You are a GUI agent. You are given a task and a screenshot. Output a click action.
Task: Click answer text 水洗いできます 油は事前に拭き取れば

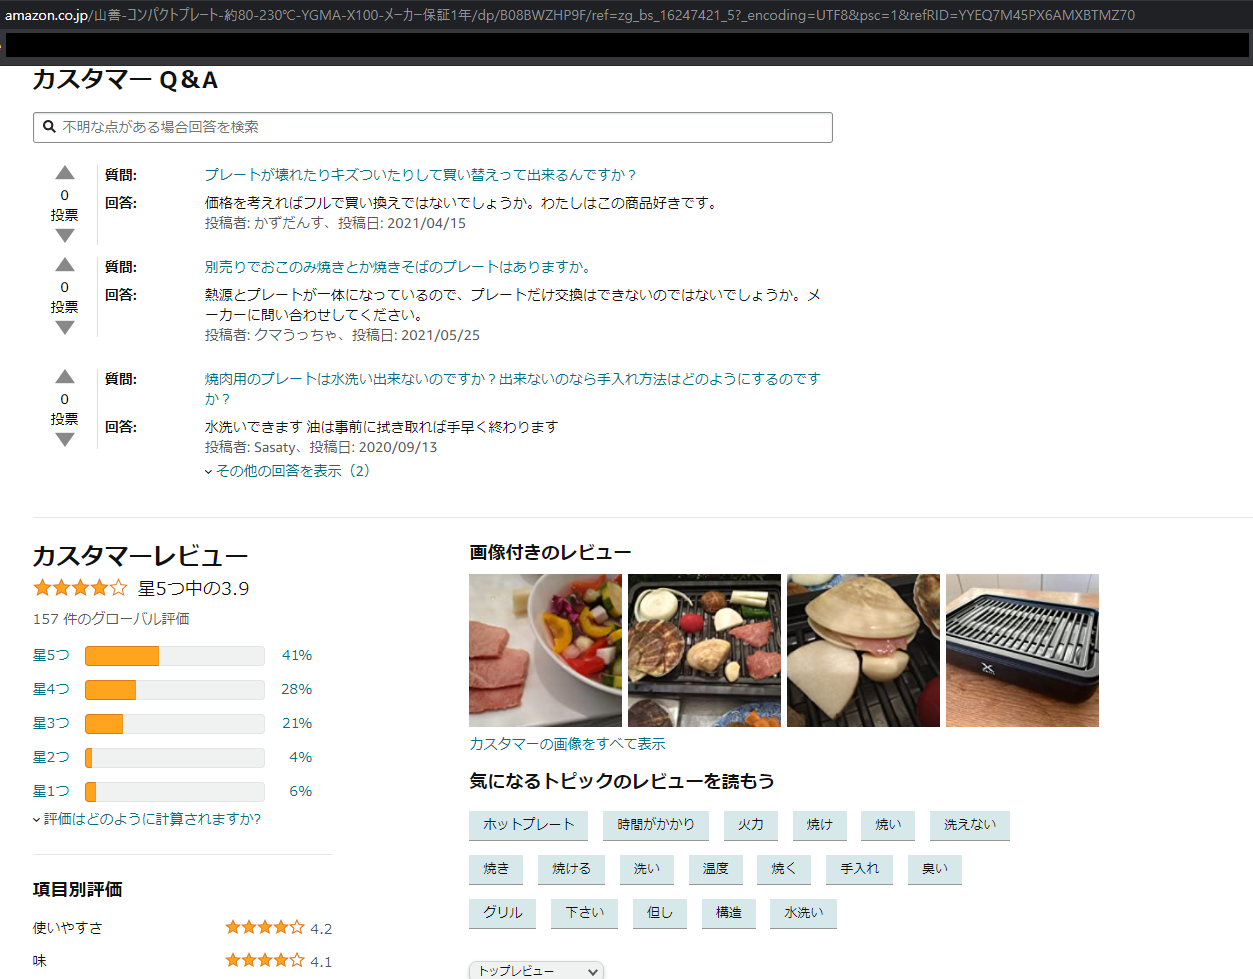[x=381, y=427]
